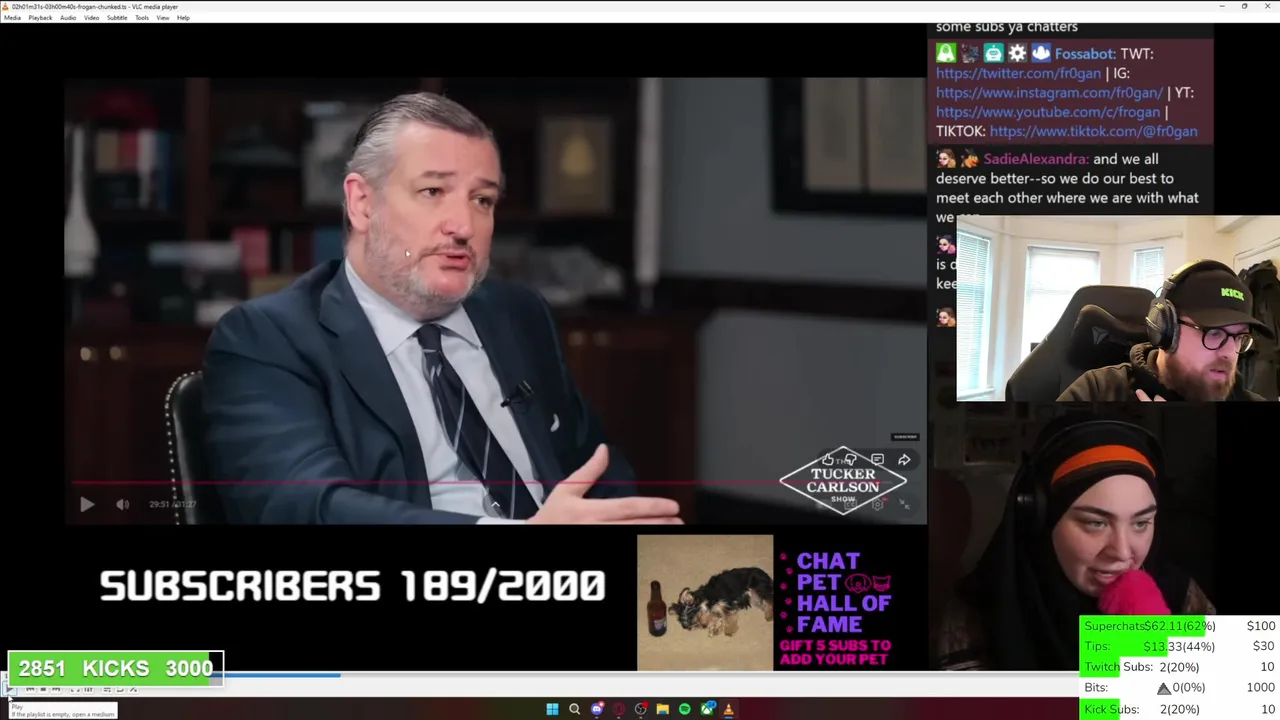Click the top webcam overlay of man

click(1118, 308)
